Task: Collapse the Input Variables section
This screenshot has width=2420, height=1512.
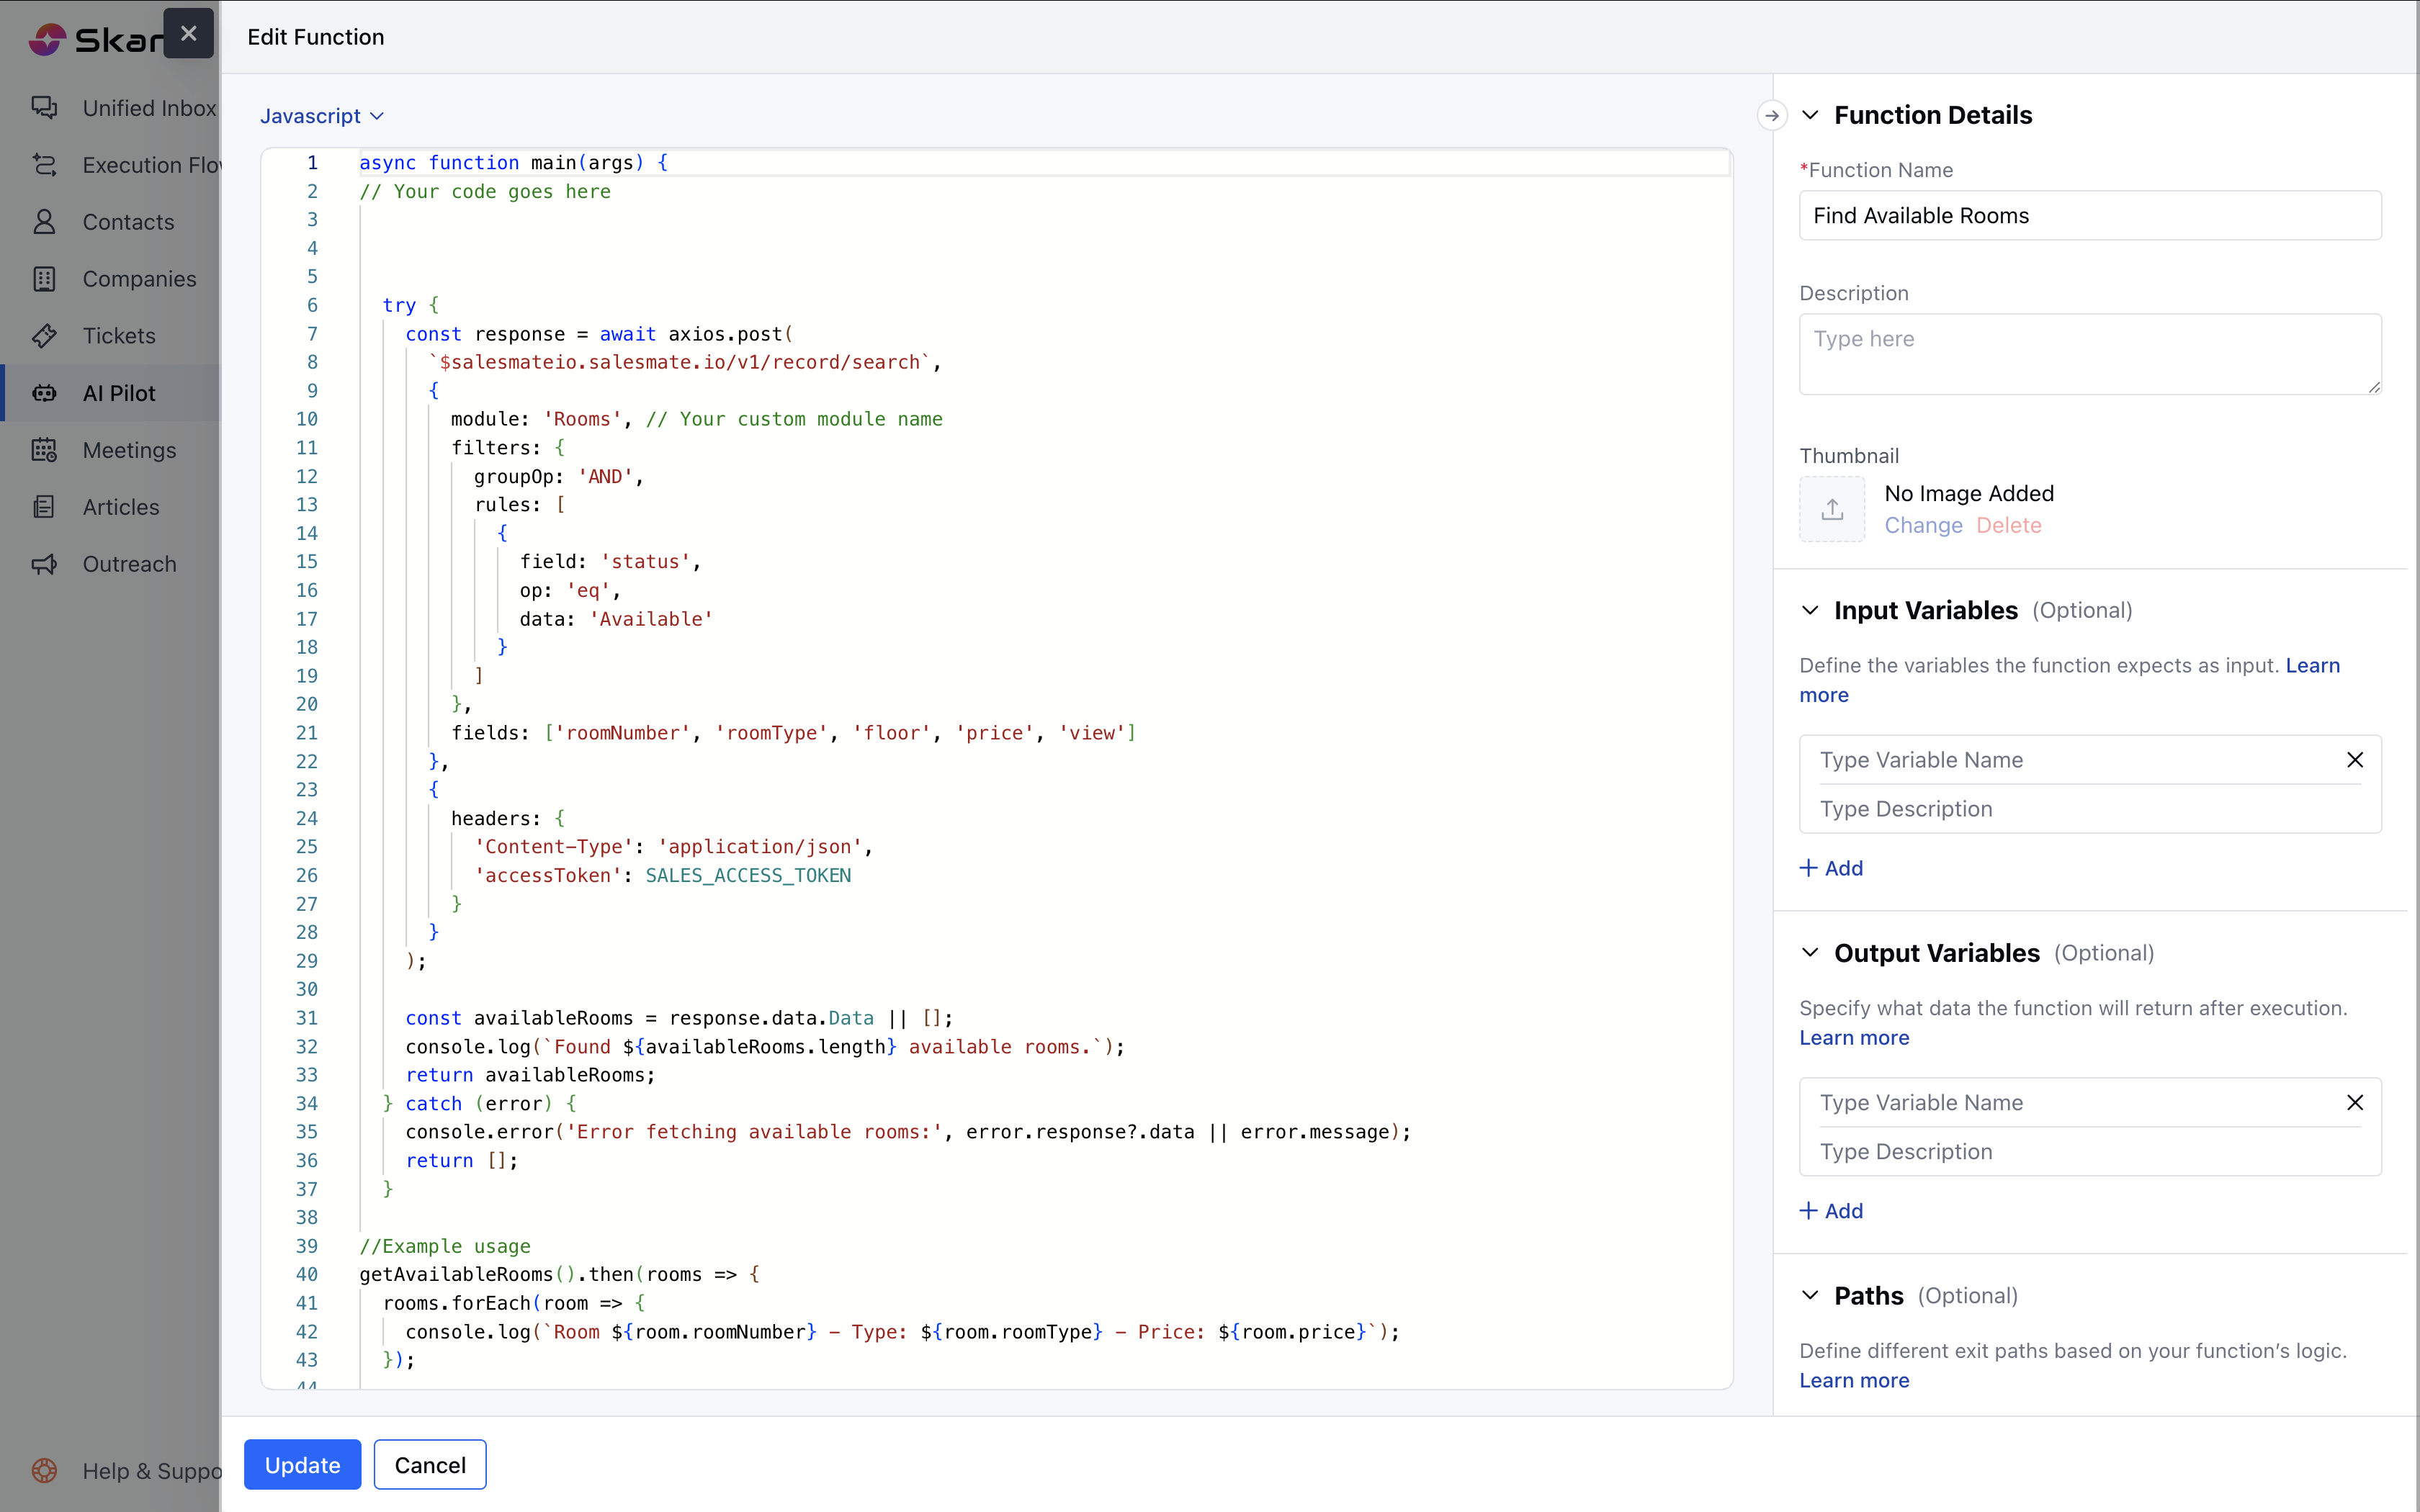Action: 1810,610
